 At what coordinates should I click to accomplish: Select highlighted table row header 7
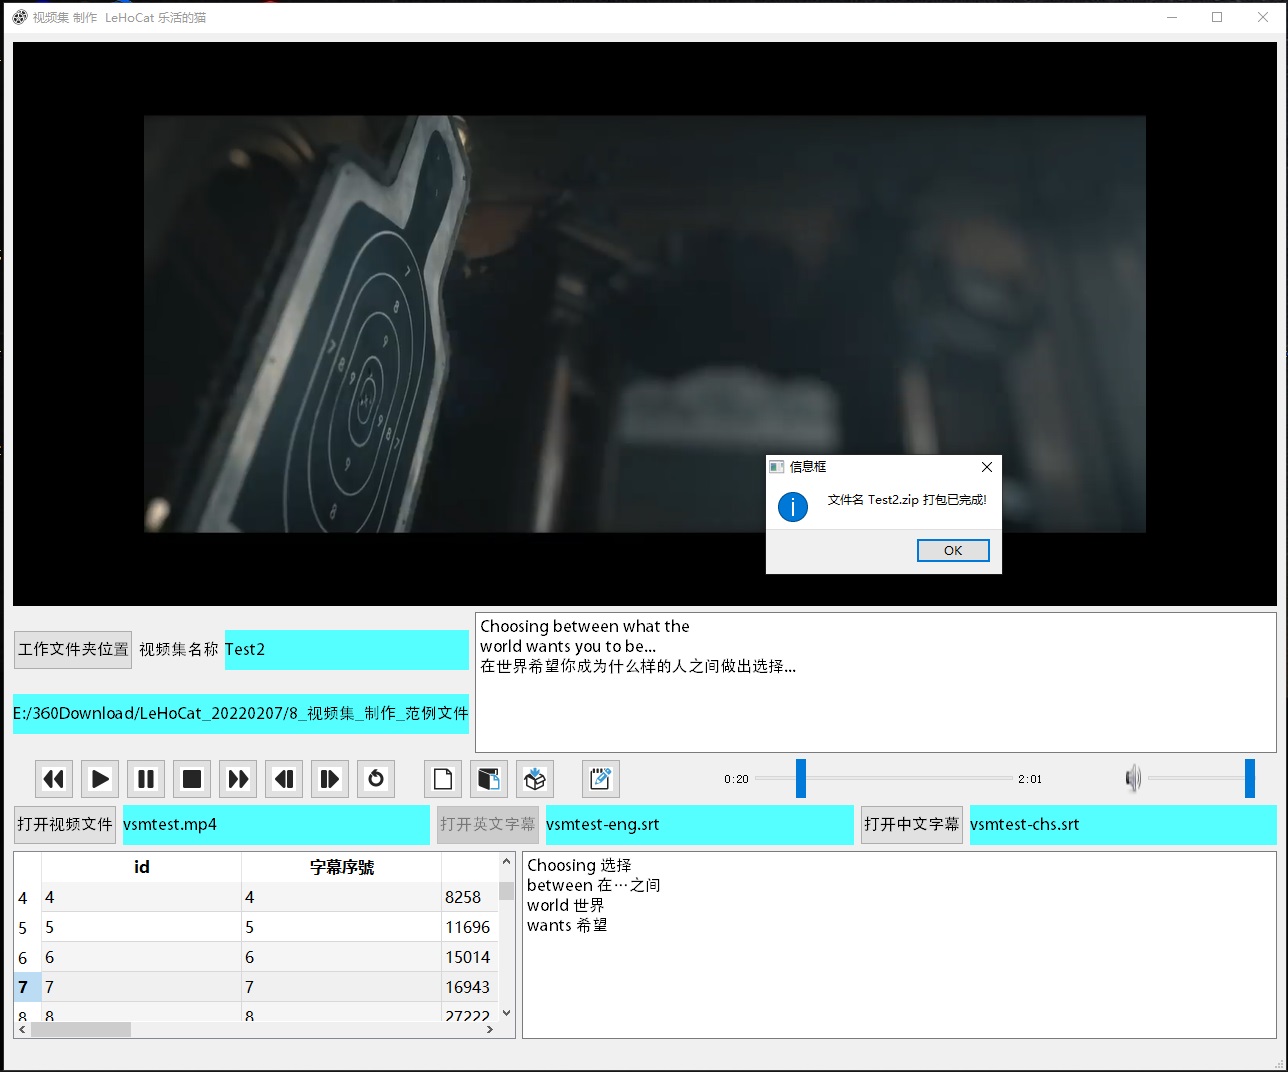tap(27, 987)
